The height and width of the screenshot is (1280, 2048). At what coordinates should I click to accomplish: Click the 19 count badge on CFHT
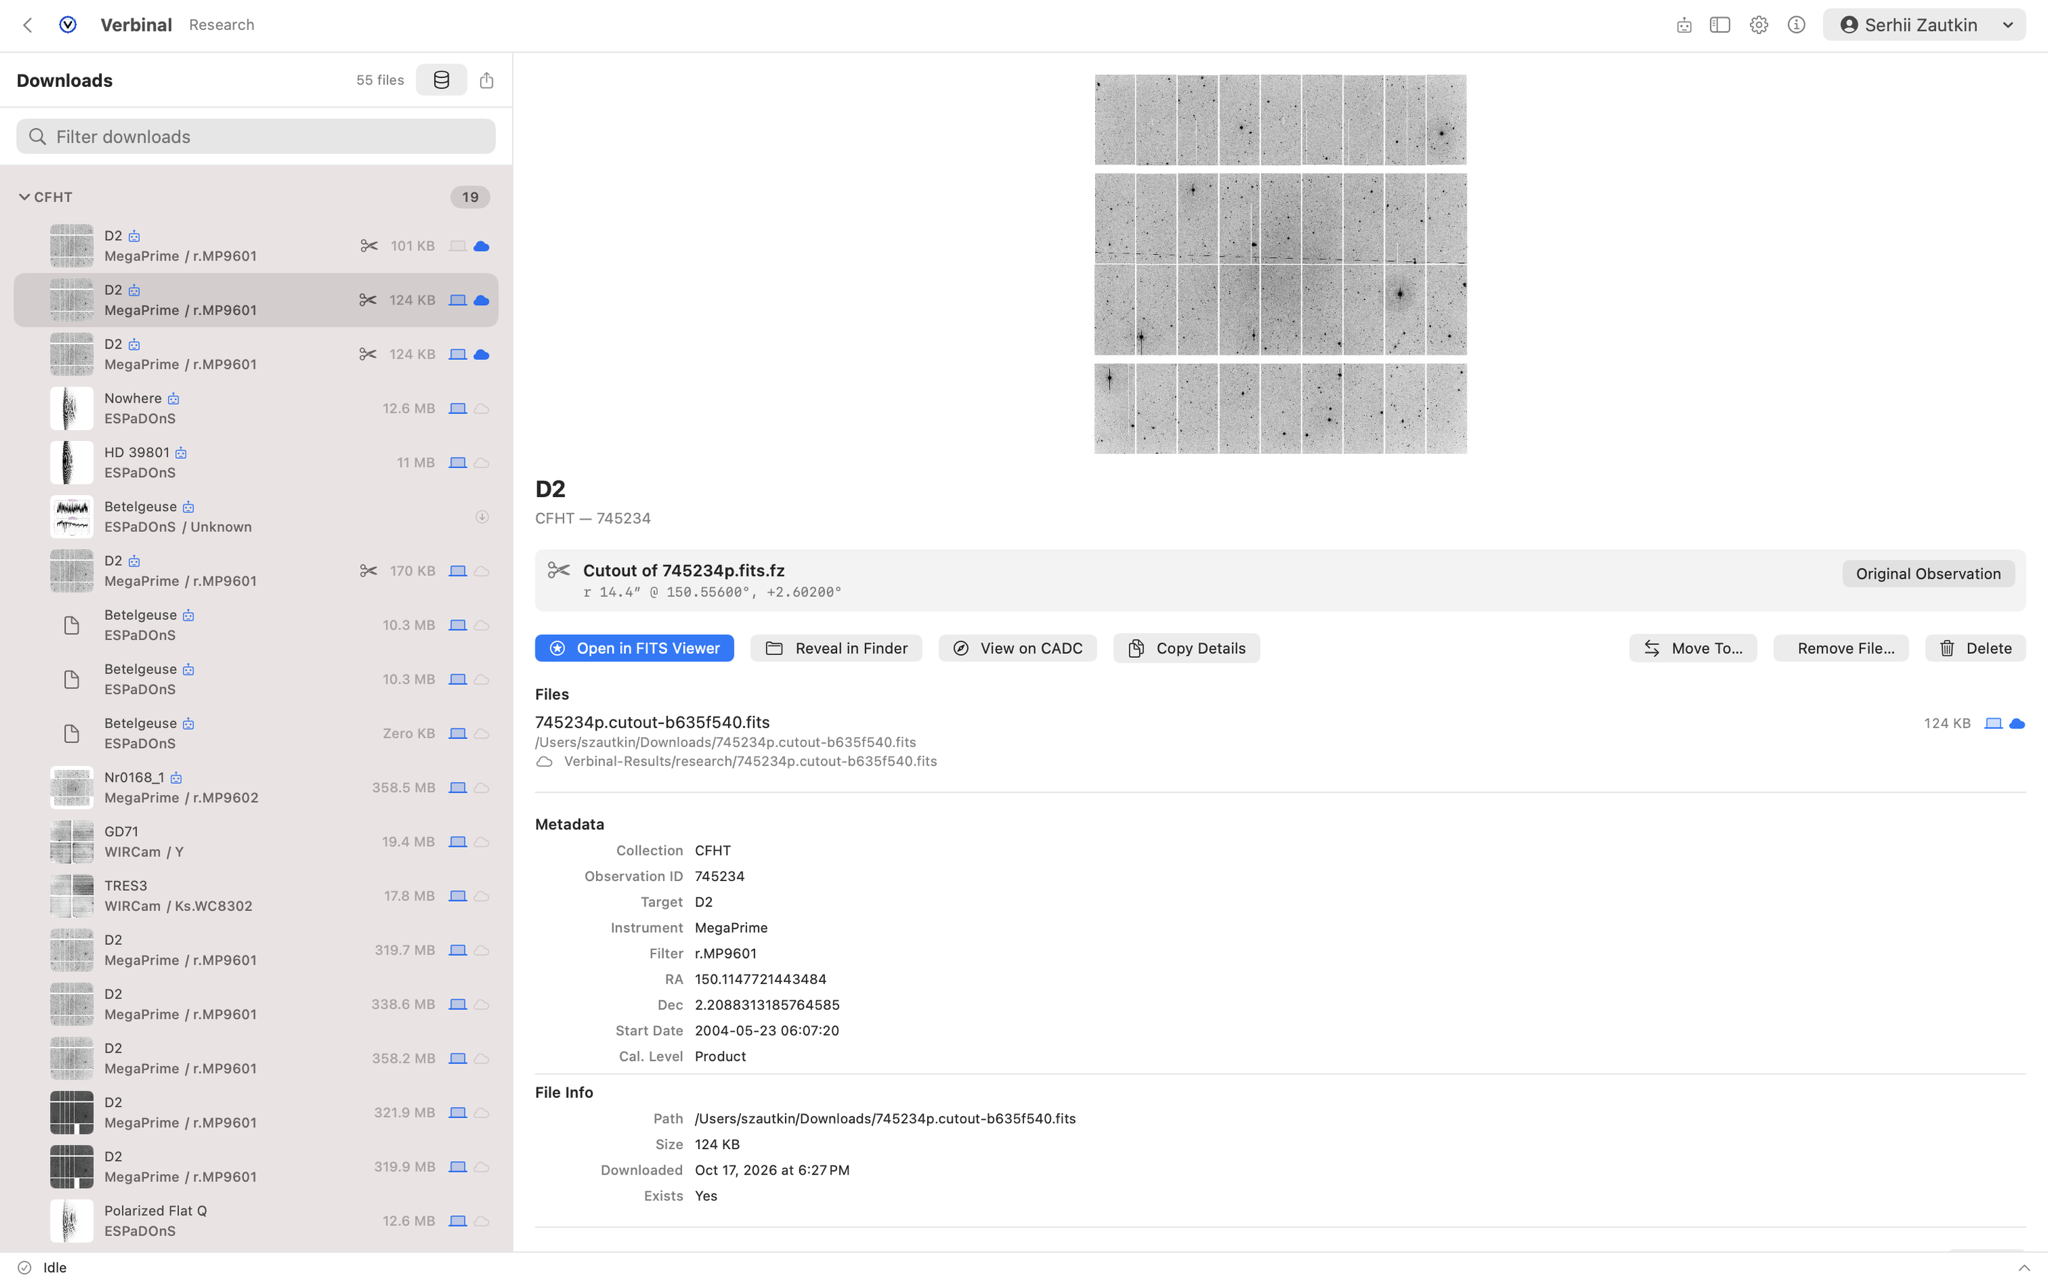pos(470,197)
